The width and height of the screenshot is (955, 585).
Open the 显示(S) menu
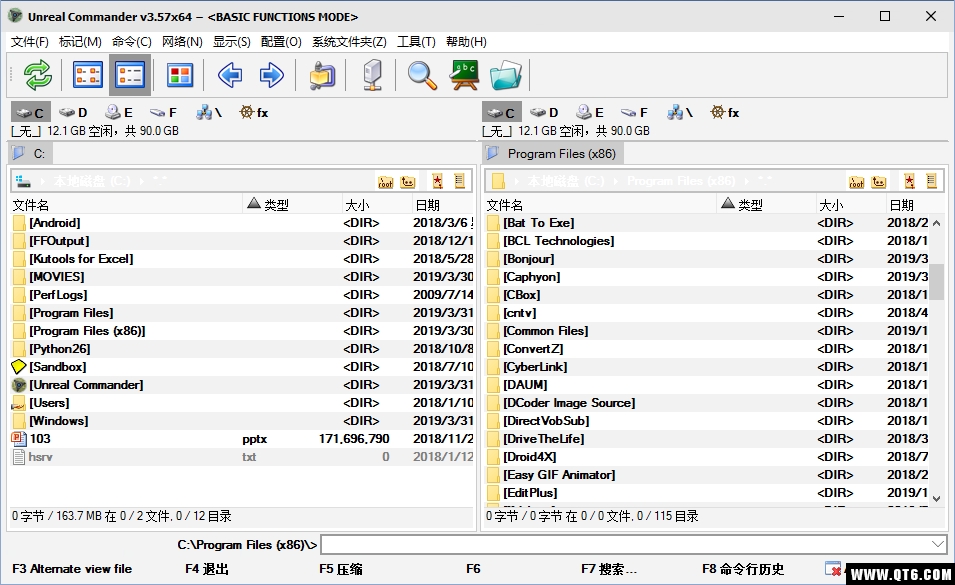point(231,41)
